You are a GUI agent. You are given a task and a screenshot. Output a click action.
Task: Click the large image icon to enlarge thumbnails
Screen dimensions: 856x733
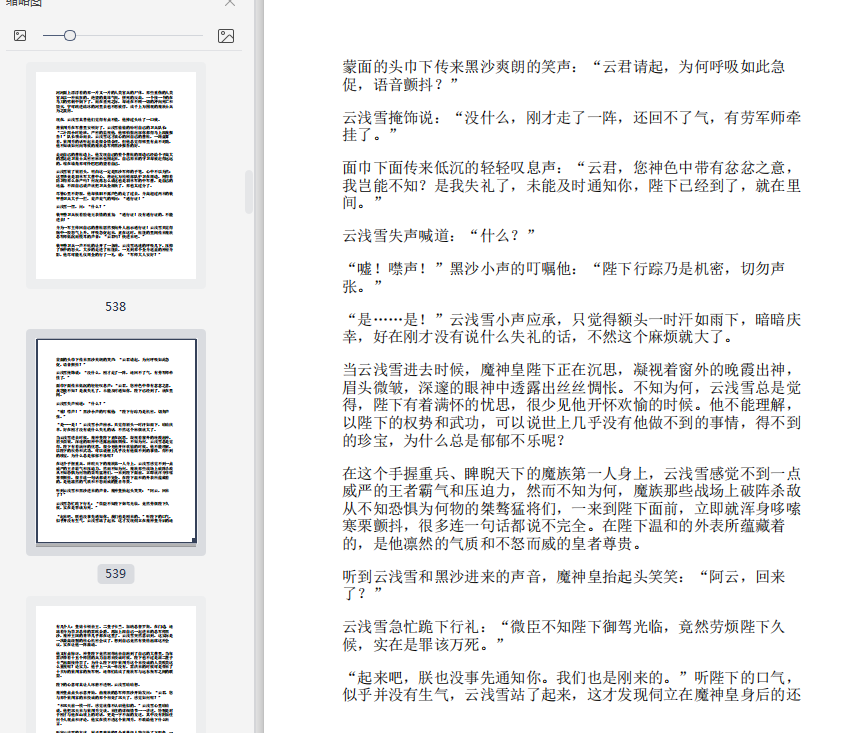[x=226, y=36]
